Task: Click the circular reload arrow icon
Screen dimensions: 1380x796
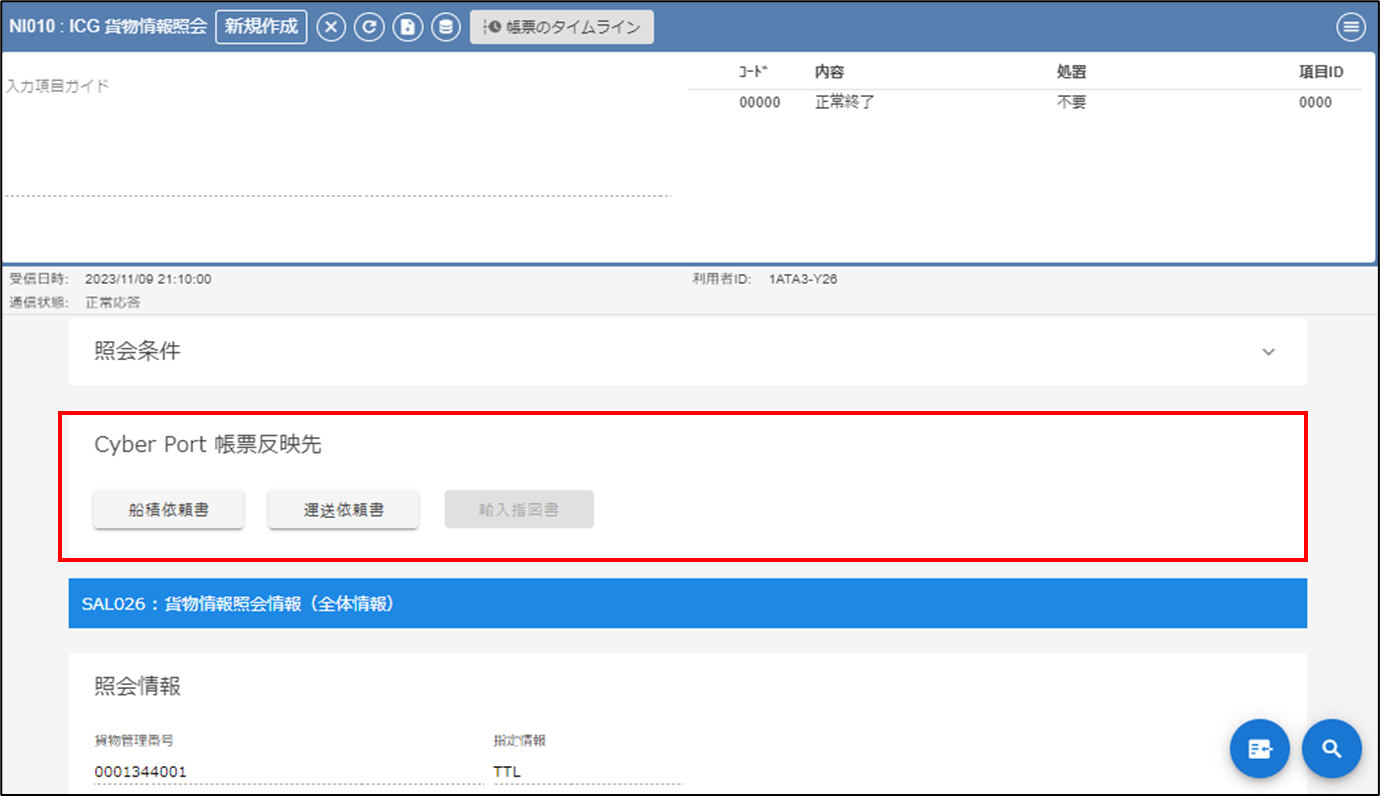Action: tap(370, 27)
